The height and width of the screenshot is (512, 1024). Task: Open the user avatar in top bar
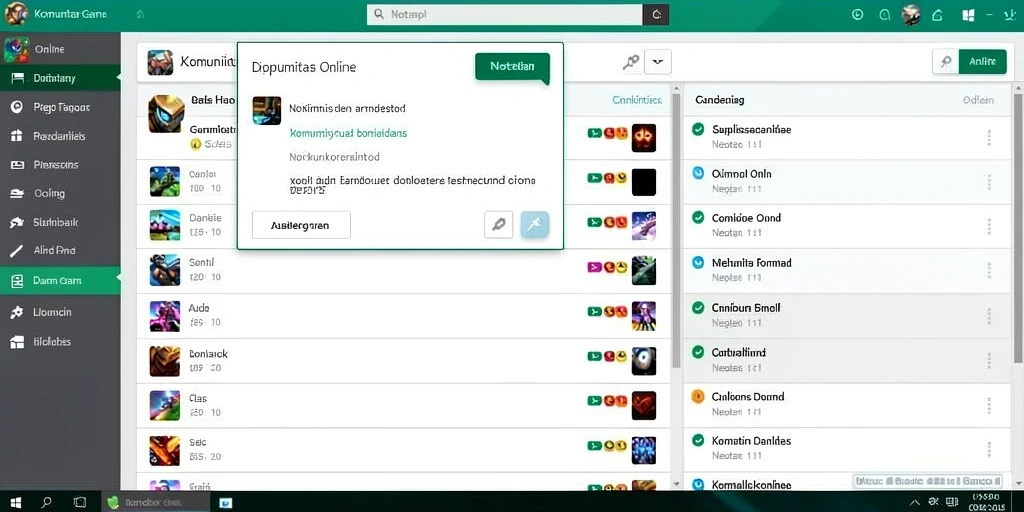point(910,14)
